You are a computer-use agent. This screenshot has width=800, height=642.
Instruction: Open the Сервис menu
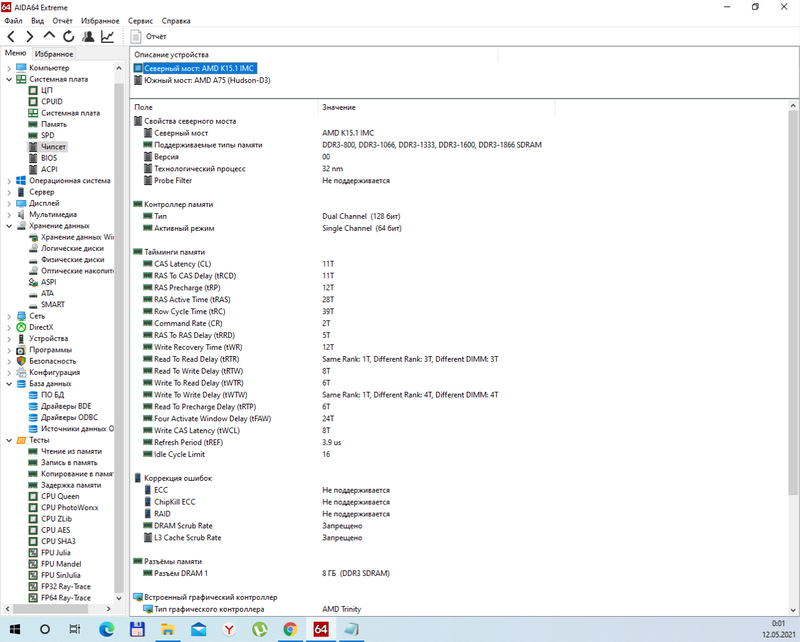[140, 21]
